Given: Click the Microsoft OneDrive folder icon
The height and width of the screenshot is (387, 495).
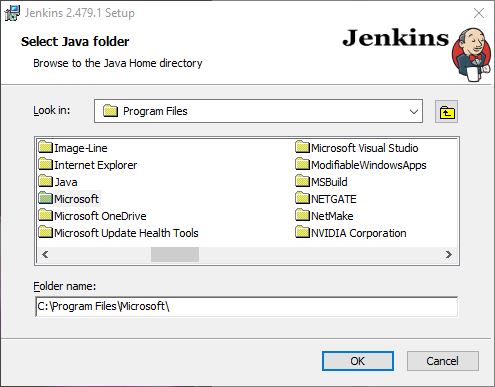Looking at the screenshot, I should click(x=46, y=215).
